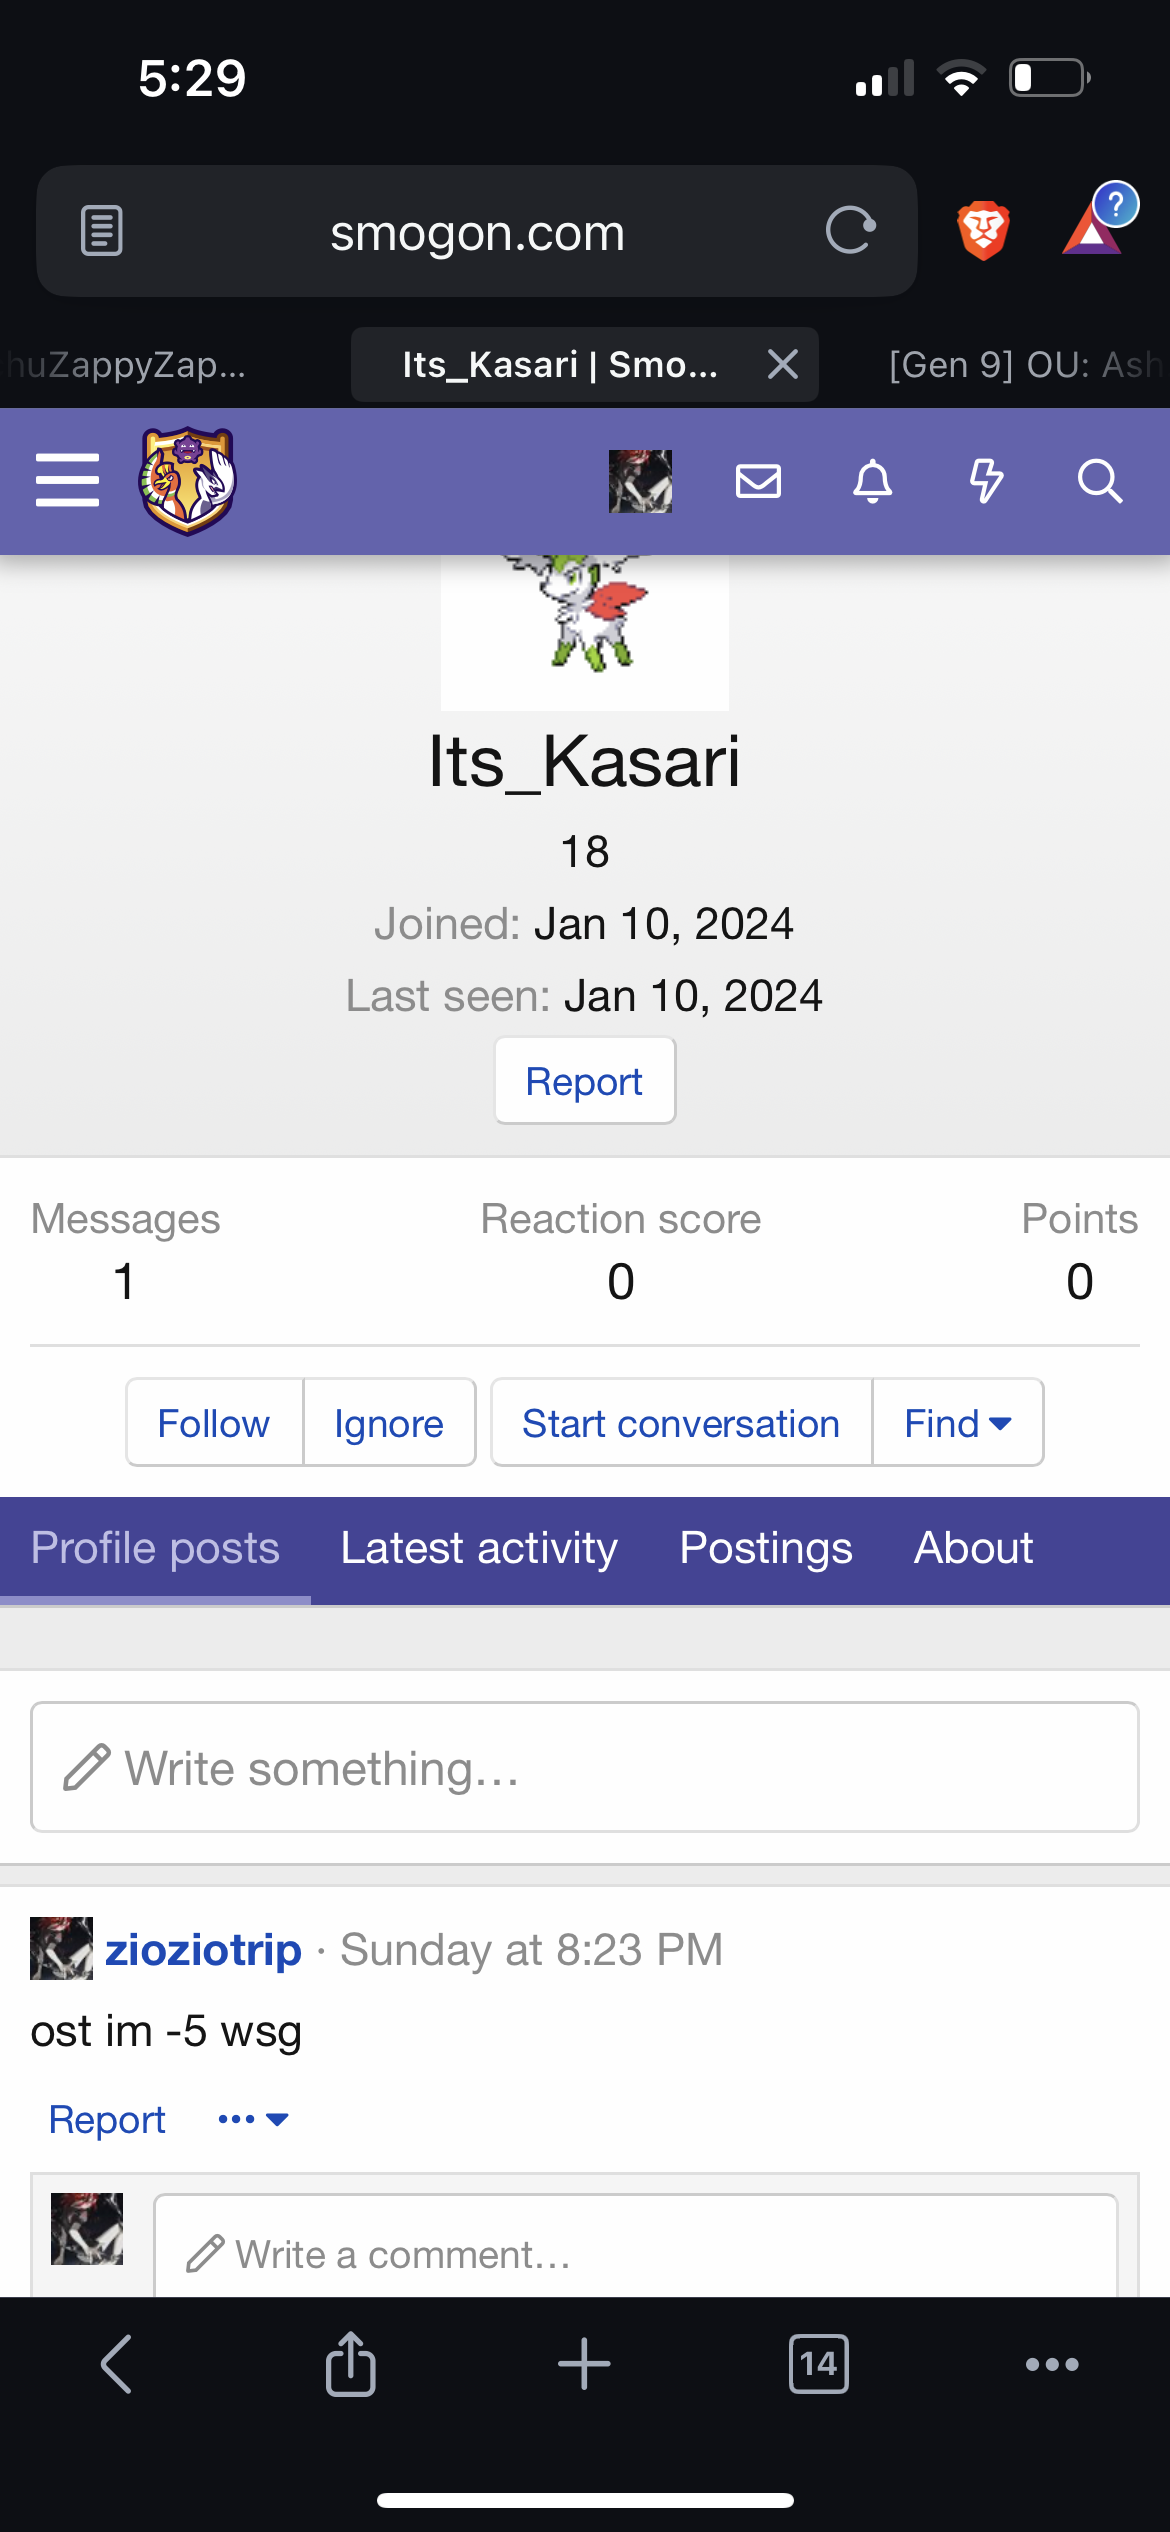Open the hamburger navigation menu
The width and height of the screenshot is (1170, 2532).
pyautogui.click(x=67, y=480)
